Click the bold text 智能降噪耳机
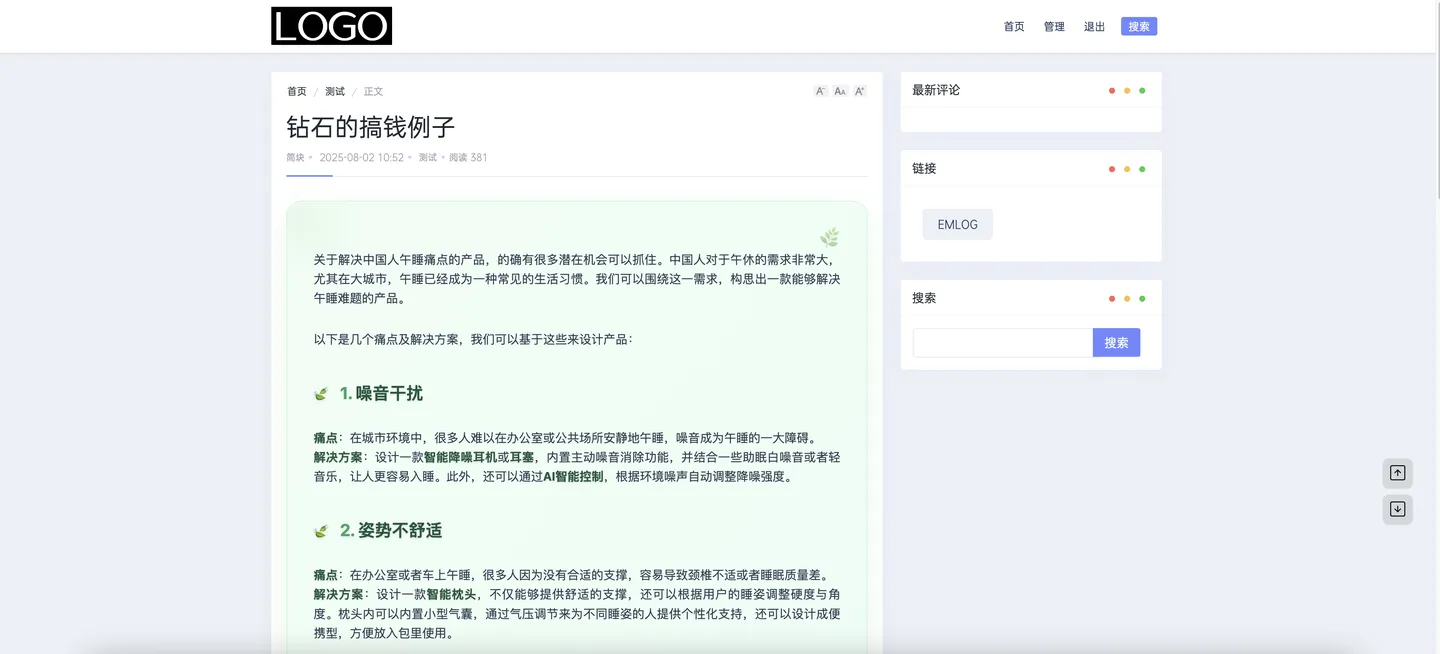This screenshot has width=1440, height=654. [x=460, y=457]
